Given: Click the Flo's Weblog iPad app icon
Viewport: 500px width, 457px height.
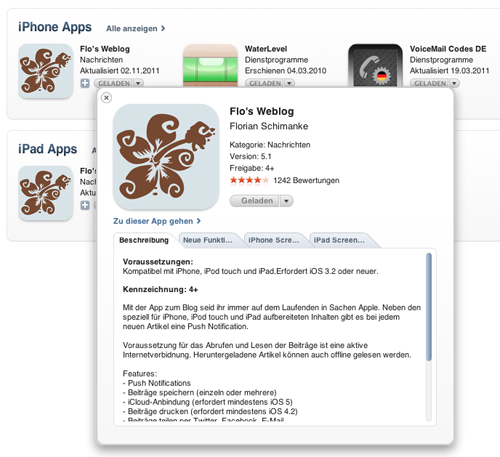Looking at the screenshot, I should pos(46,193).
